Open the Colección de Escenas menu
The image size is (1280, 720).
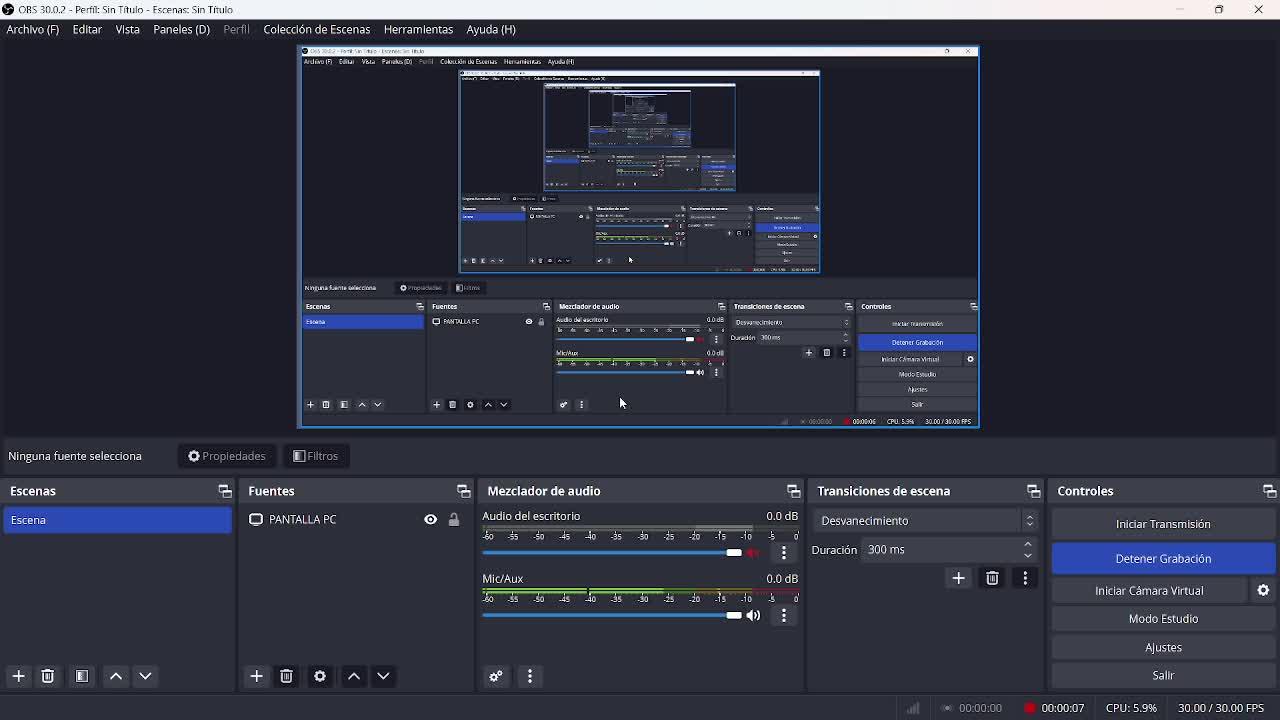pos(316,30)
